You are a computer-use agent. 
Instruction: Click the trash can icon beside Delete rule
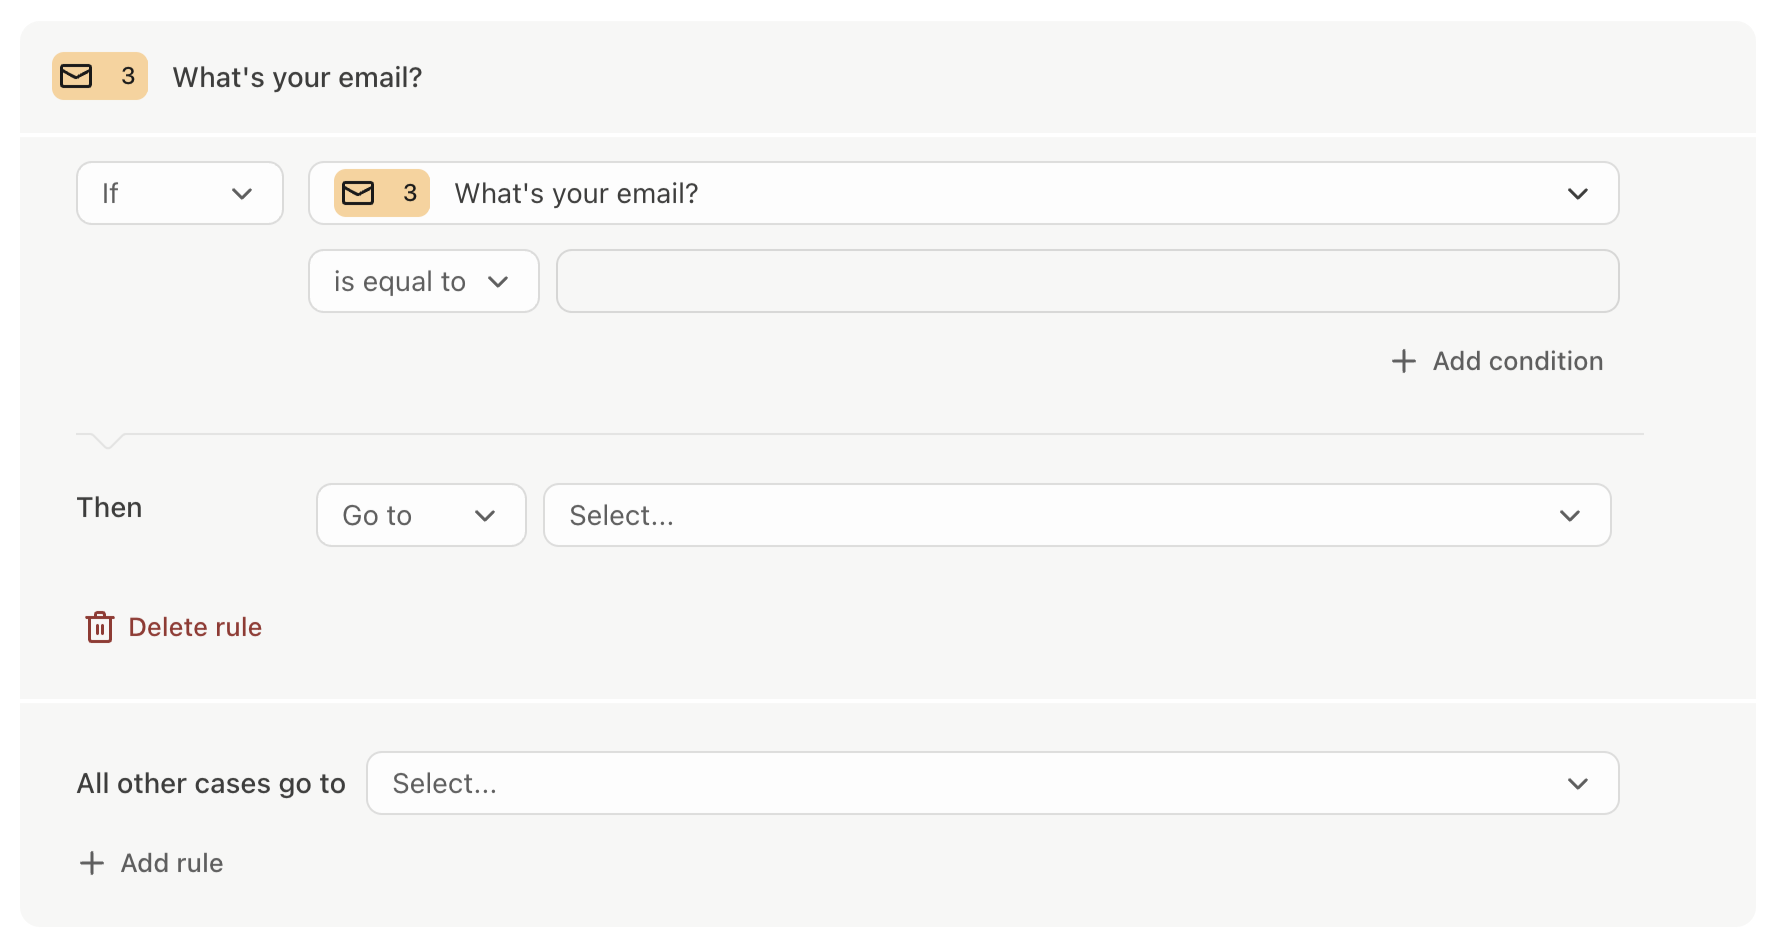[x=100, y=627]
